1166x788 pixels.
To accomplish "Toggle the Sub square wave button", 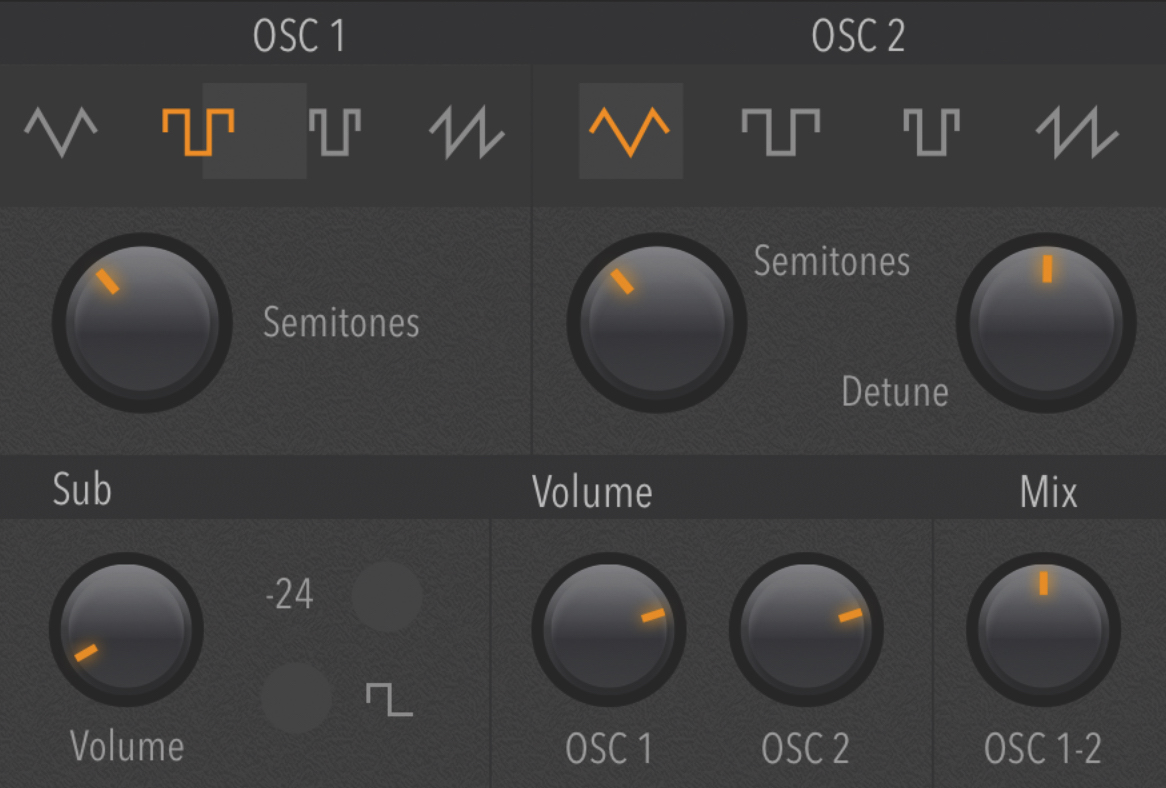I will tap(296, 697).
